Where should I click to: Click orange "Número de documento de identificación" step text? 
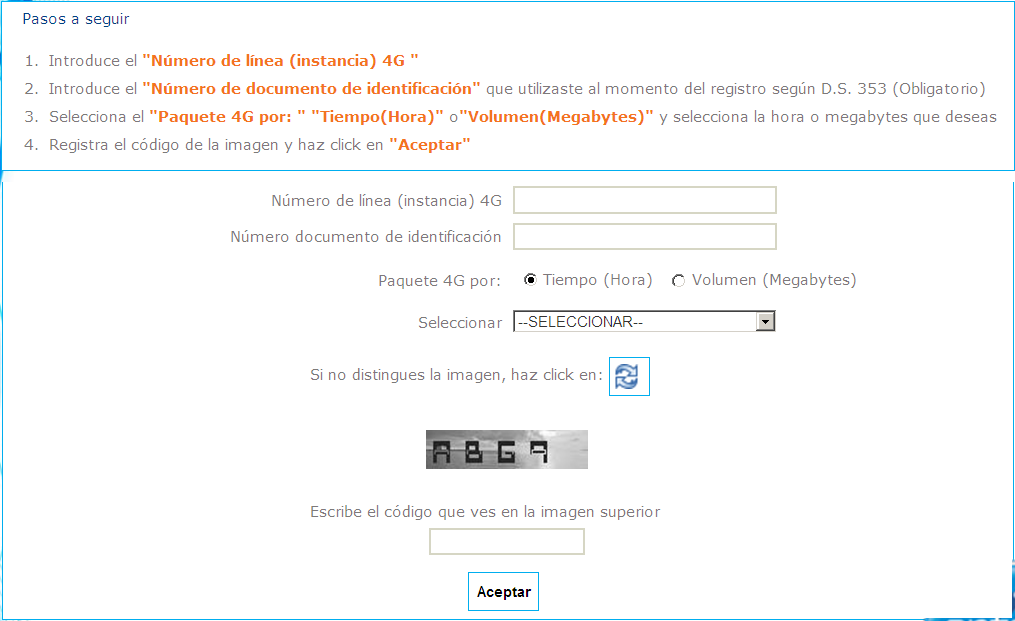pos(311,89)
